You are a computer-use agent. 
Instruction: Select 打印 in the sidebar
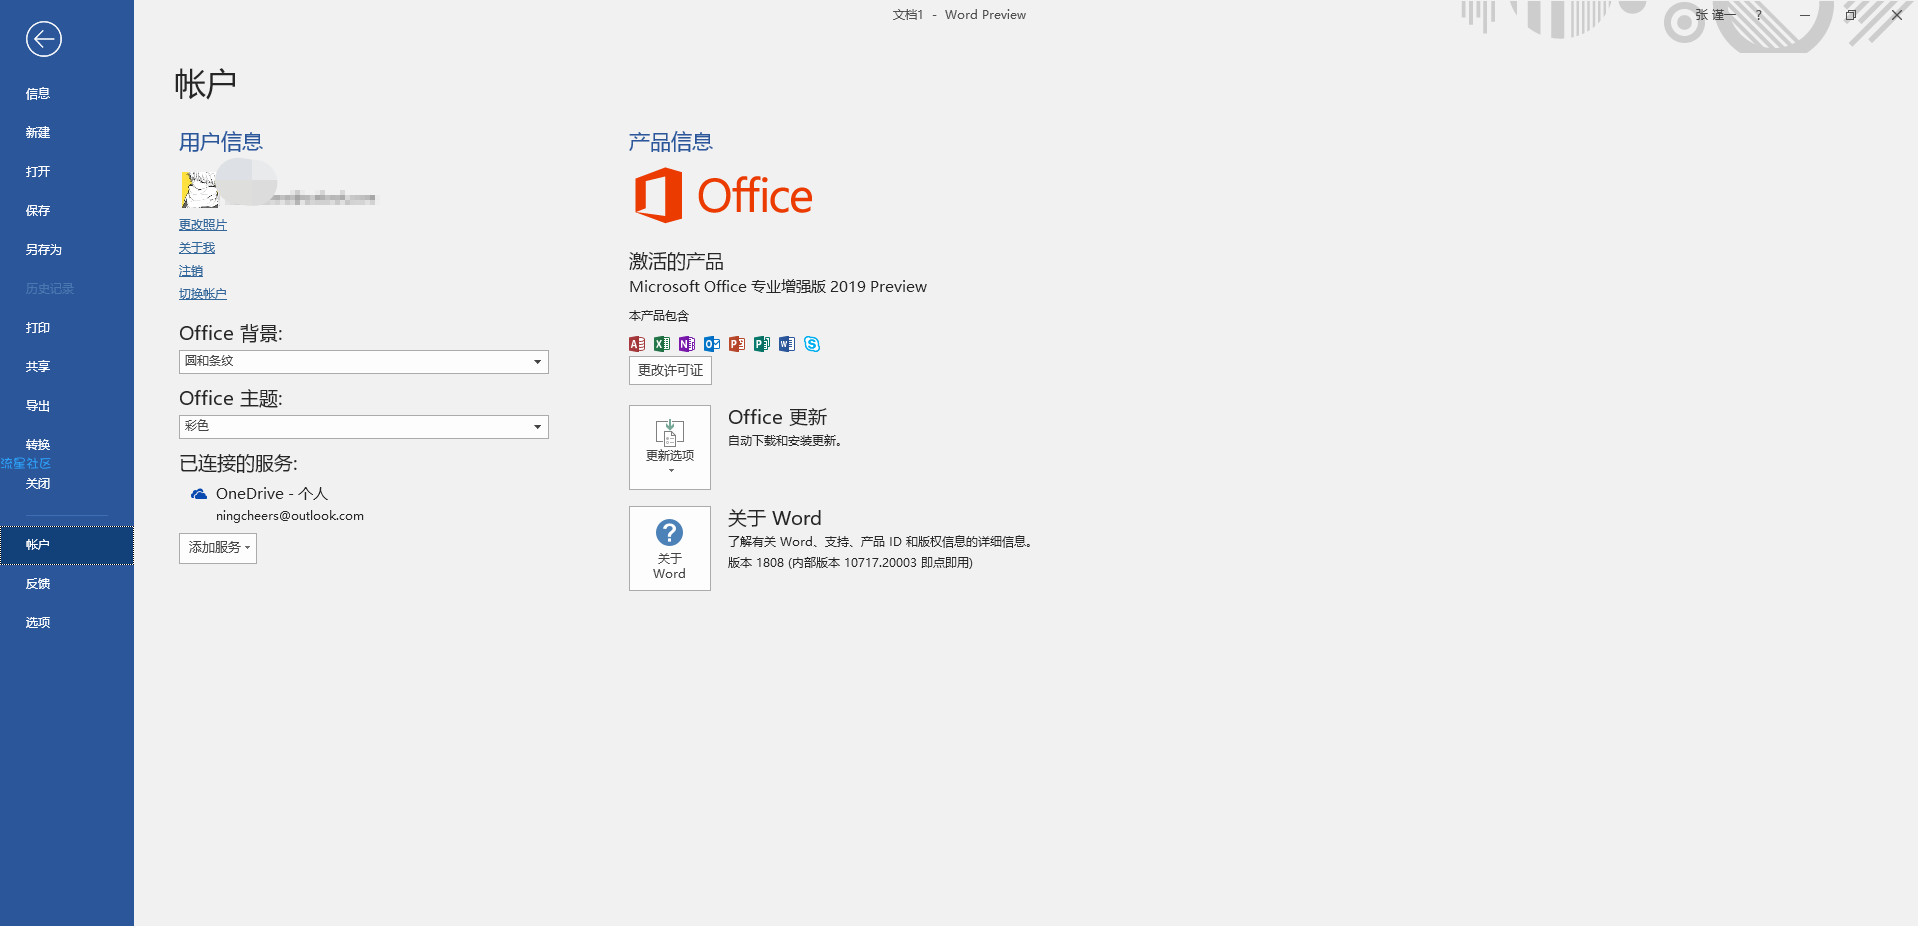tap(67, 328)
